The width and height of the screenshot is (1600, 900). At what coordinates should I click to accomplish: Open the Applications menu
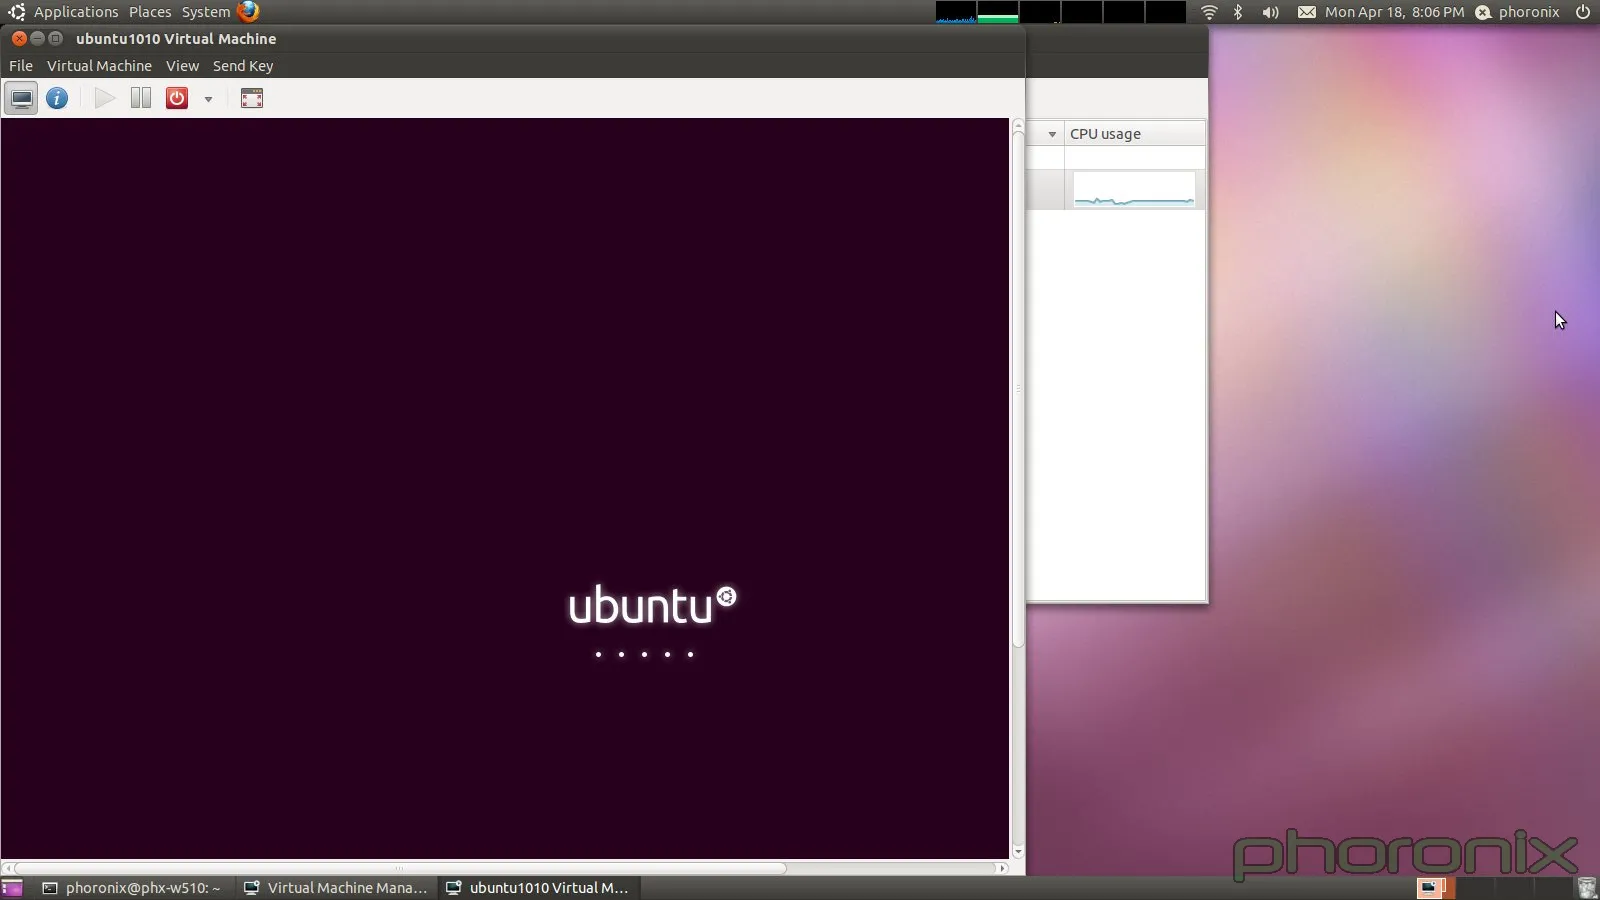[x=76, y=12]
